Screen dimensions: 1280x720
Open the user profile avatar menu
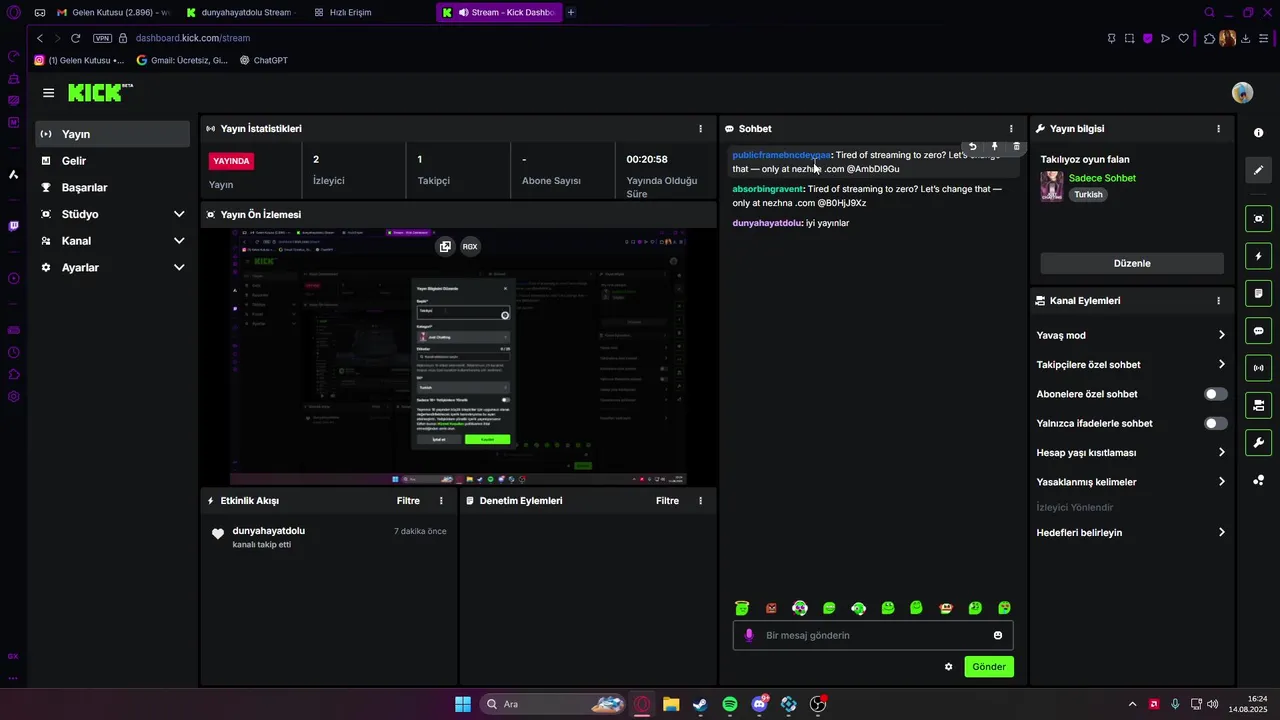pyautogui.click(x=1242, y=93)
